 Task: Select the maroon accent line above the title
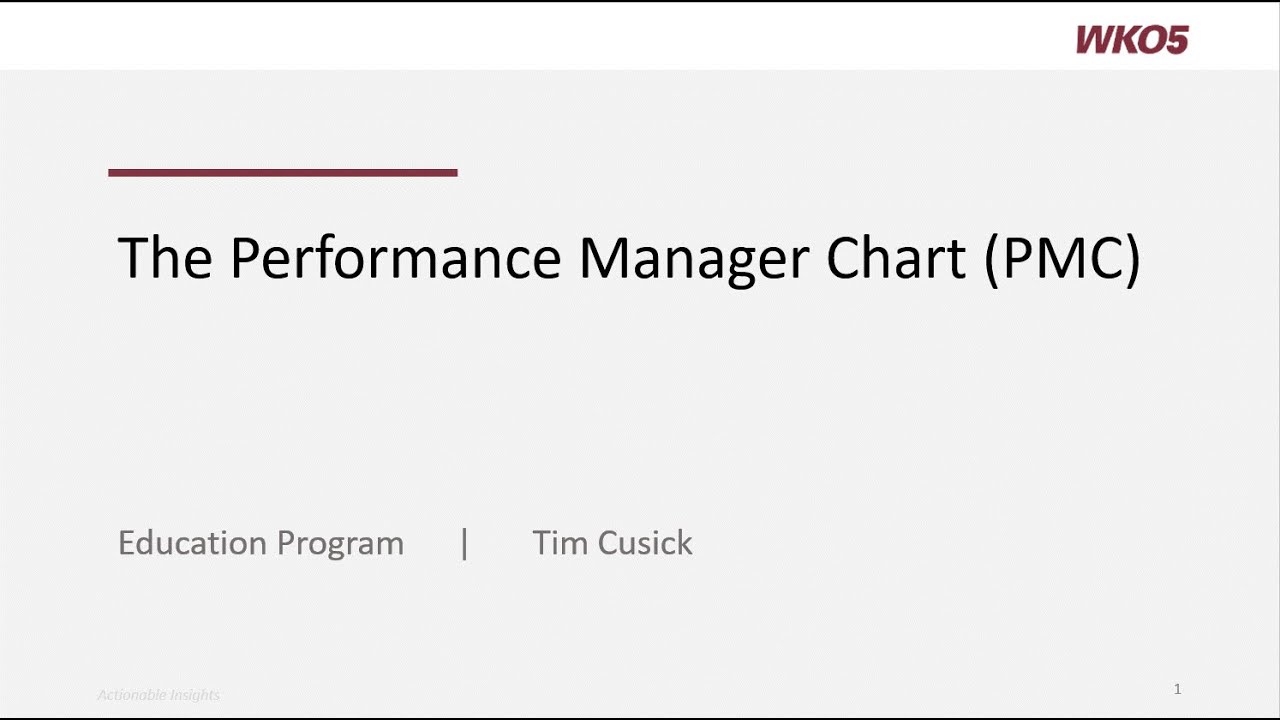tap(283, 173)
